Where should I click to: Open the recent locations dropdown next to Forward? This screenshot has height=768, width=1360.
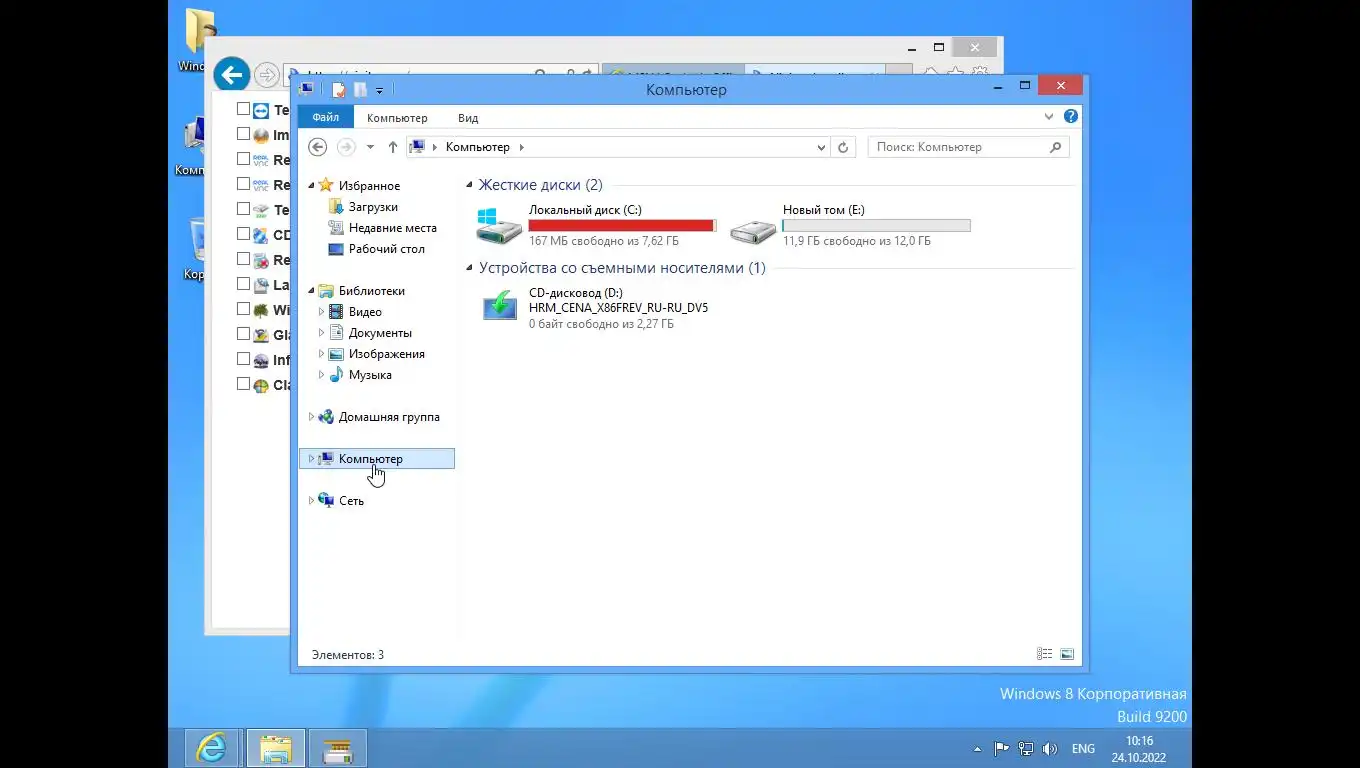click(x=370, y=147)
